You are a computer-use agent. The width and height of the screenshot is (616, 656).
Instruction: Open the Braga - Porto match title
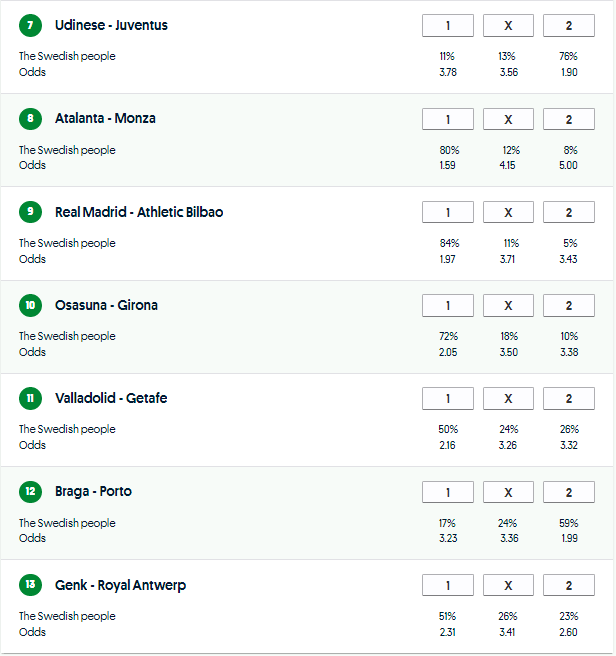[93, 492]
